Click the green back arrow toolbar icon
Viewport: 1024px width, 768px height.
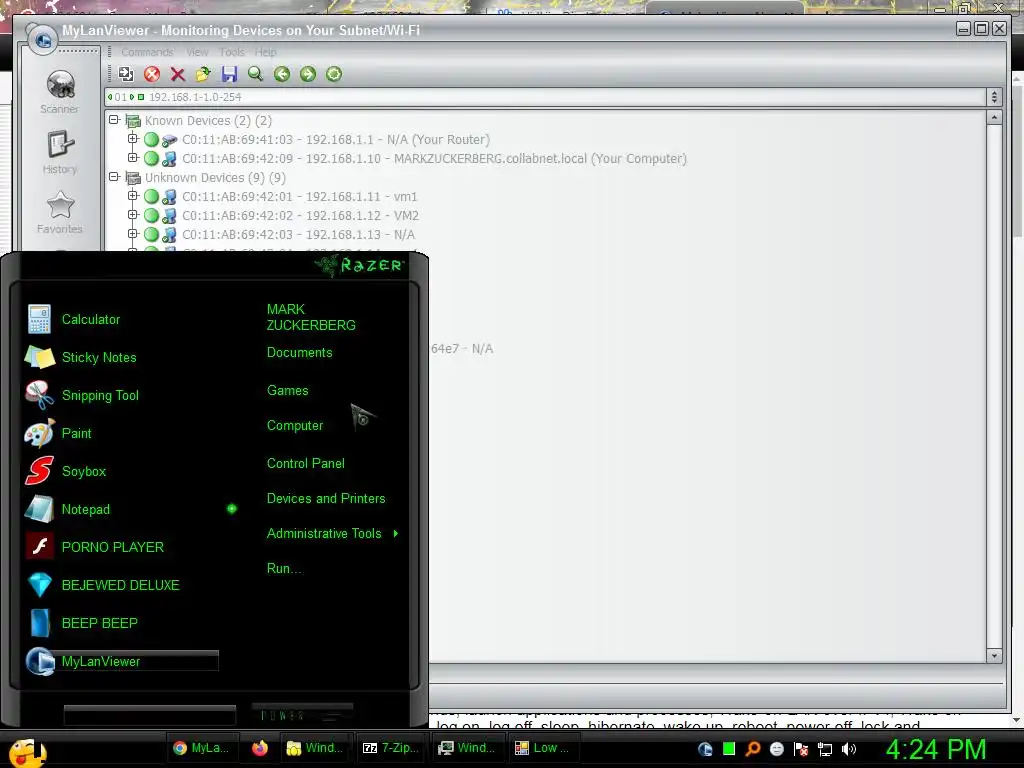click(281, 74)
